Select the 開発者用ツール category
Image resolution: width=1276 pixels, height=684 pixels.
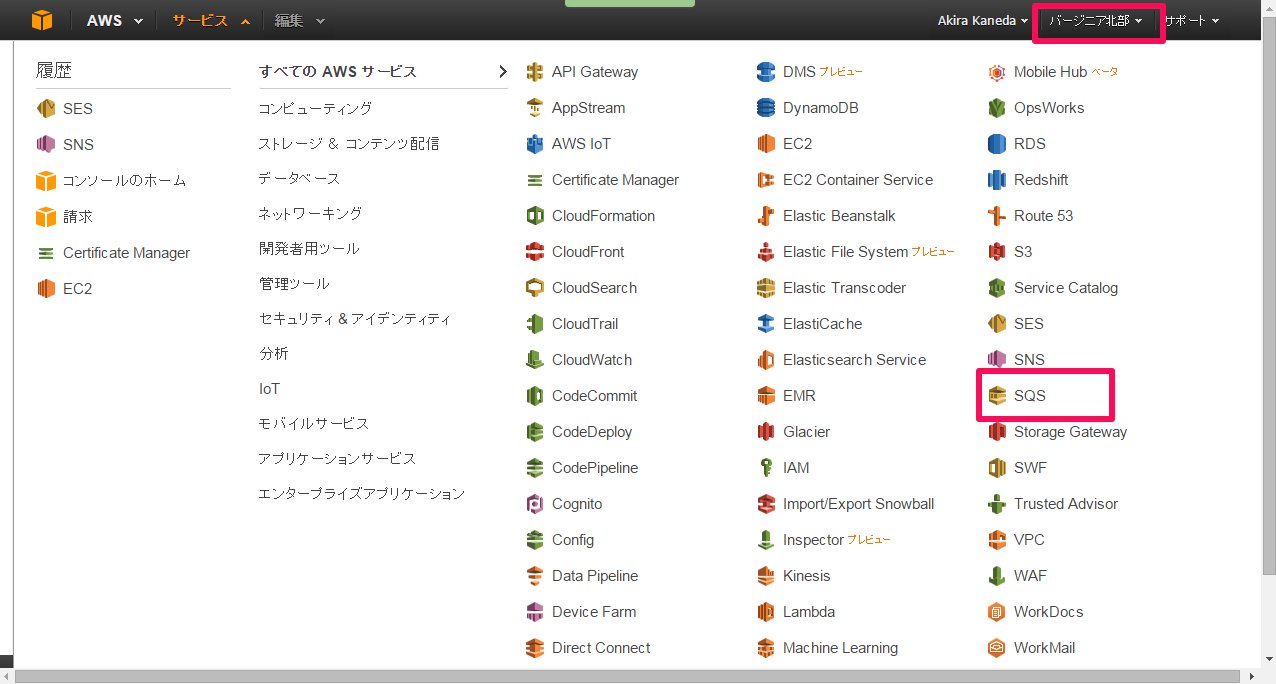click(309, 248)
